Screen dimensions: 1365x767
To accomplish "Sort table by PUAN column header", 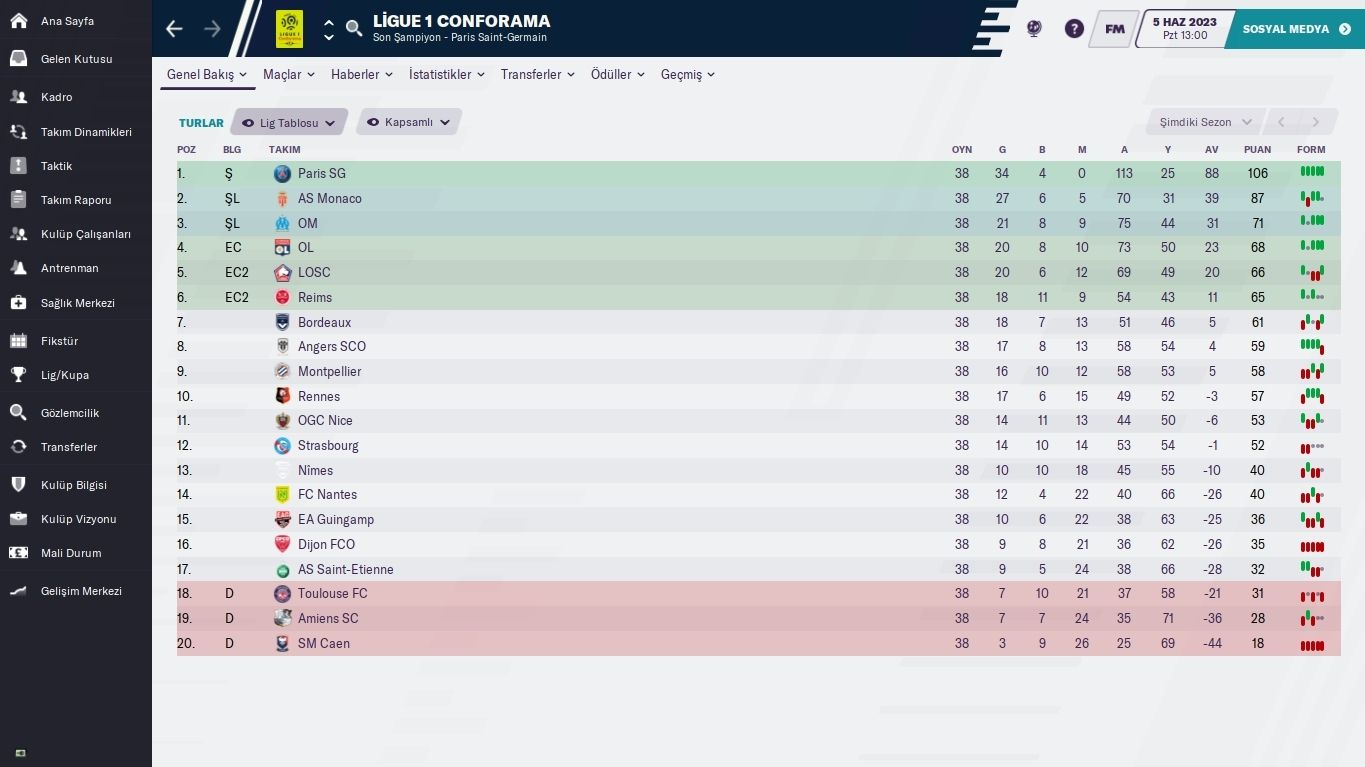I will click(x=1257, y=150).
